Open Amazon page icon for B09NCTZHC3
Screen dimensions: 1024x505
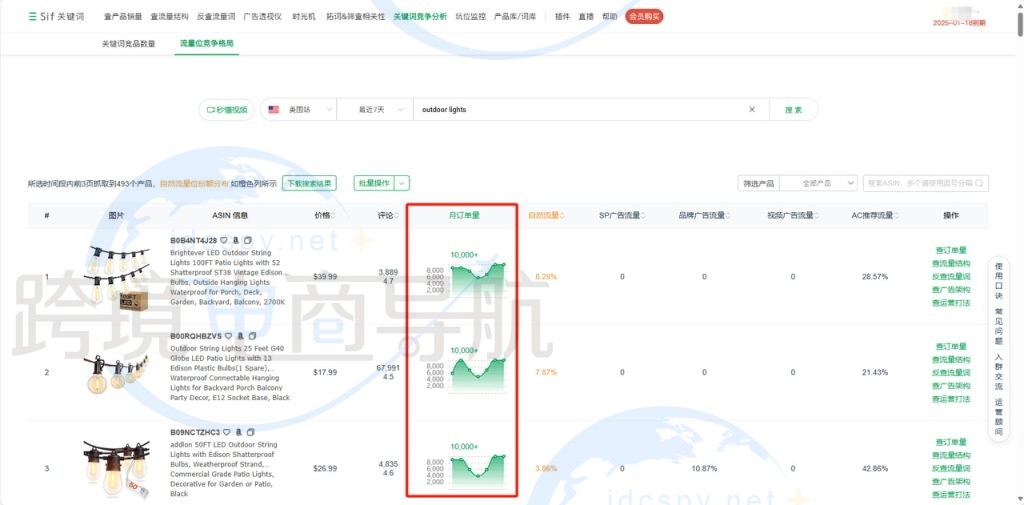click(239, 432)
